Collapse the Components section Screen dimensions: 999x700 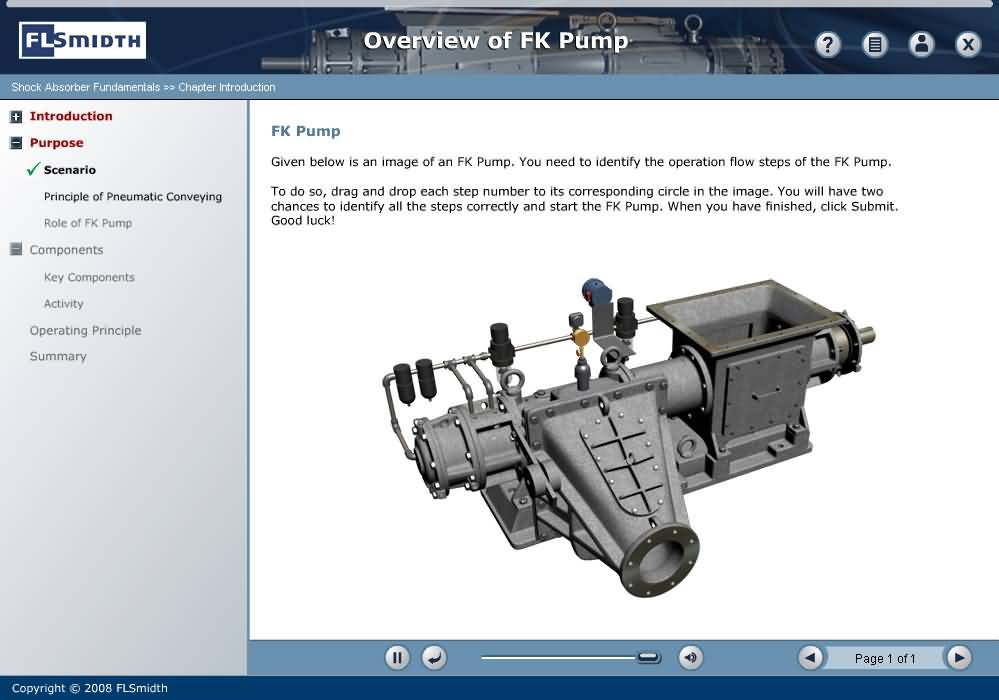pos(16,250)
